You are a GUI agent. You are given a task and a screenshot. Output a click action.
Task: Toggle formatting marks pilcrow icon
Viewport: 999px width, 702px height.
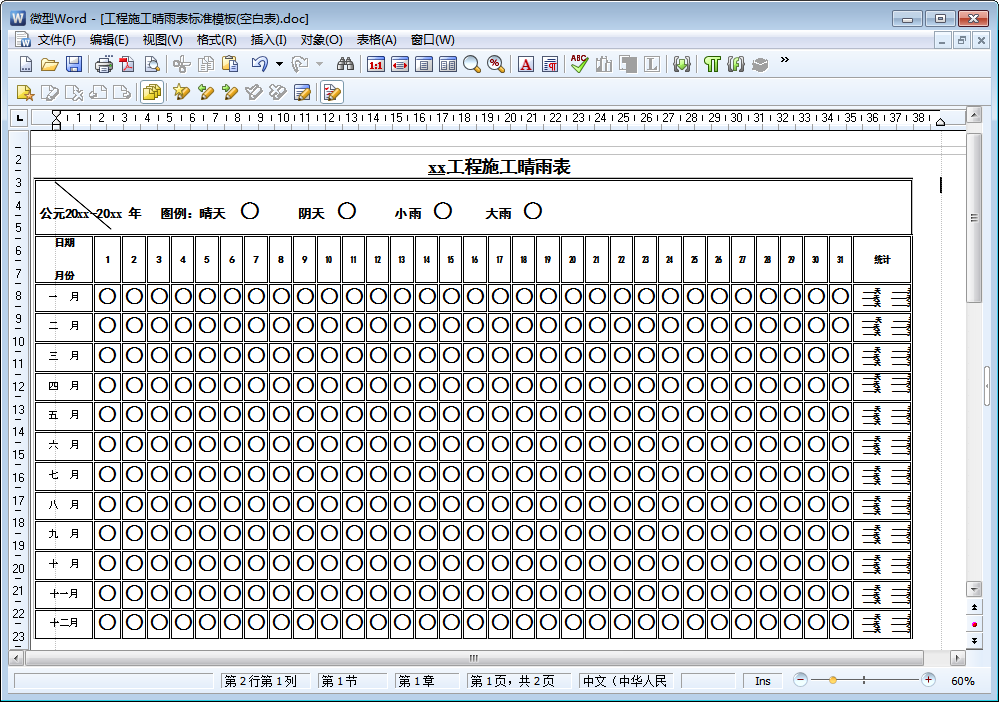click(712, 64)
